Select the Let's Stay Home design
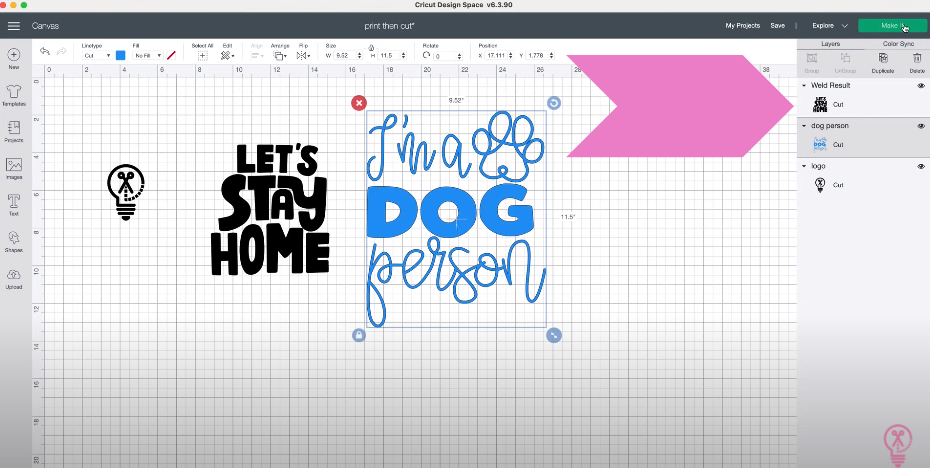Image resolution: width=930 pixels, height=468 pixels. point(270,210)
